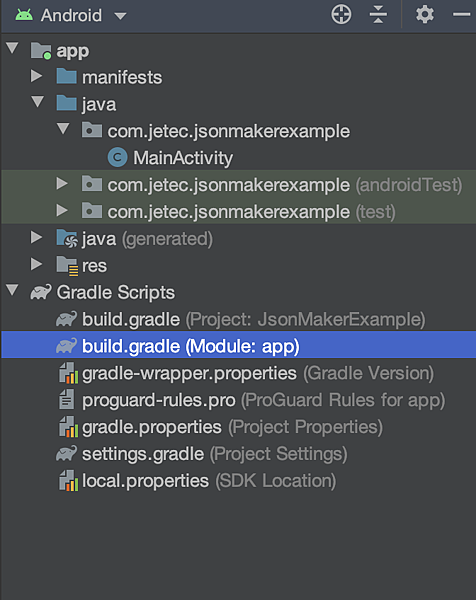The width and height of the screenshot is (476, 600).
Task: Click the proguard-rules.pro file icon
Action: 67,400
